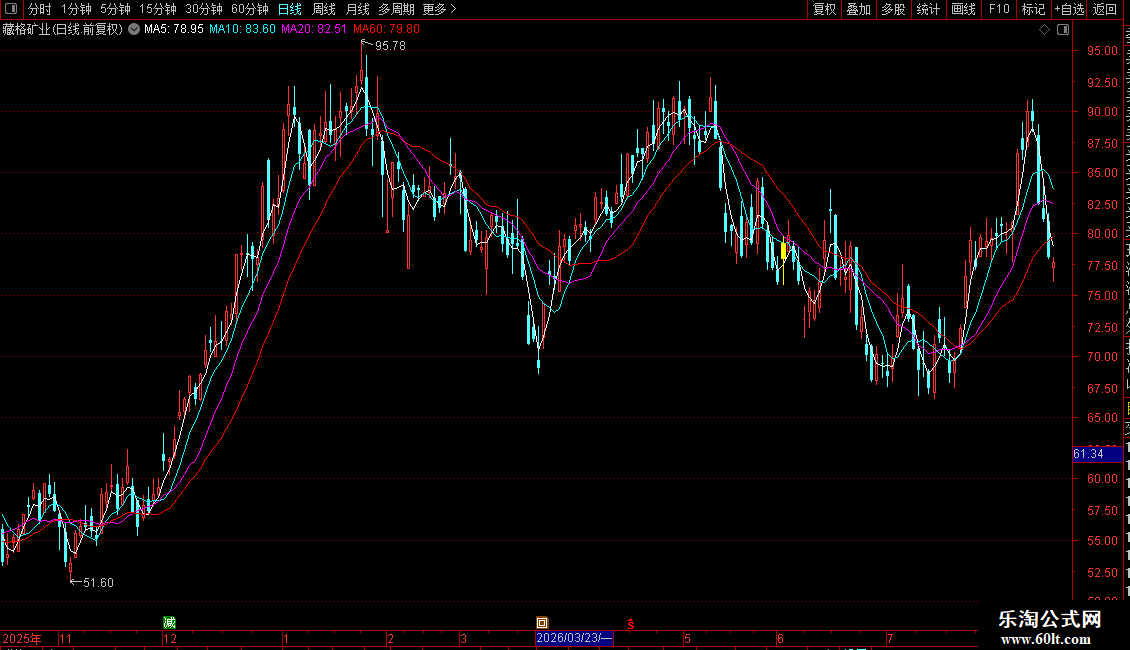Image resolution: width=1130 pixels, height=650 pixels.
Task: Click the yellow highlighted candlestick
Action: tap(783, 251)
